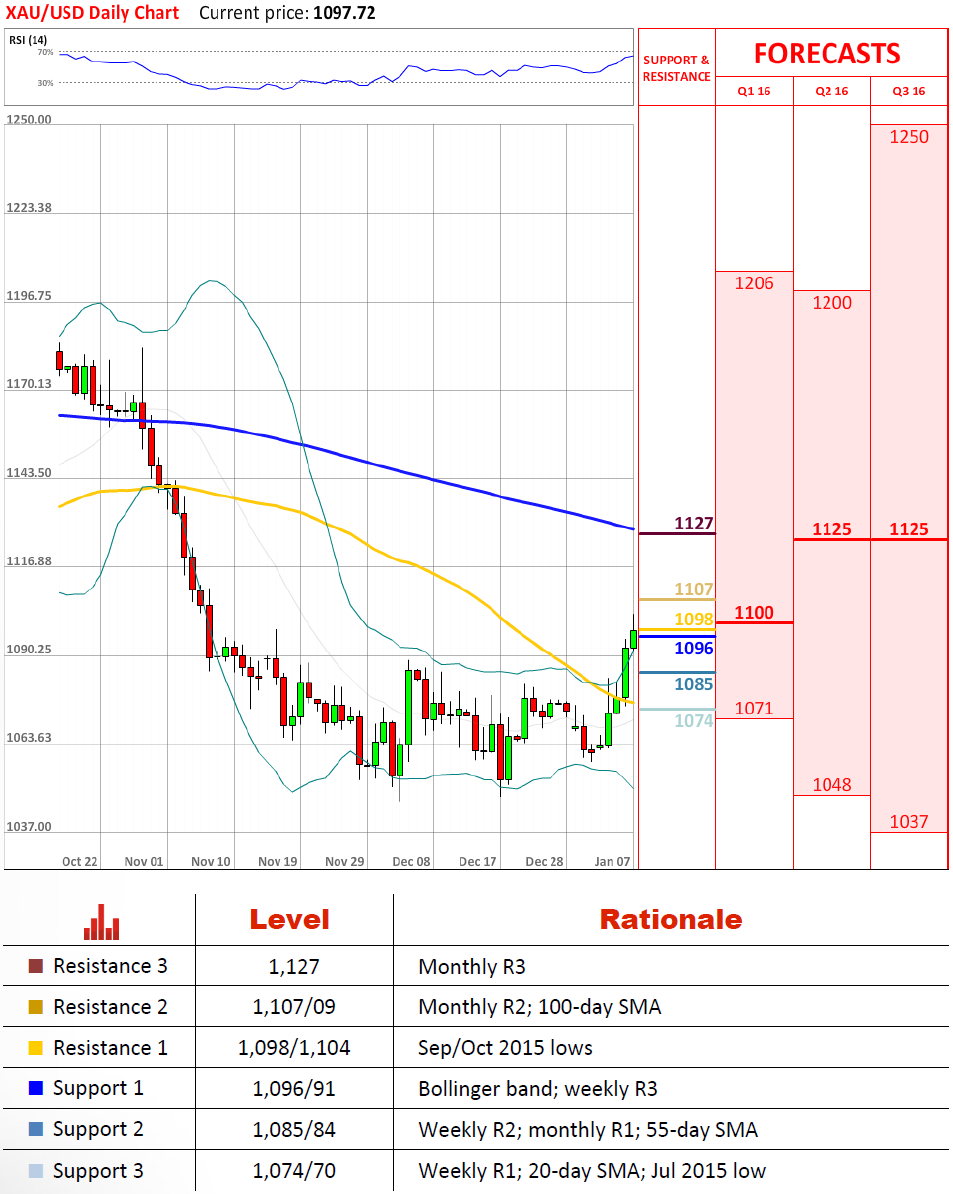Click the 1074 support level marker
Viewport: 953px width, 1194px height.
click(693, 720)
